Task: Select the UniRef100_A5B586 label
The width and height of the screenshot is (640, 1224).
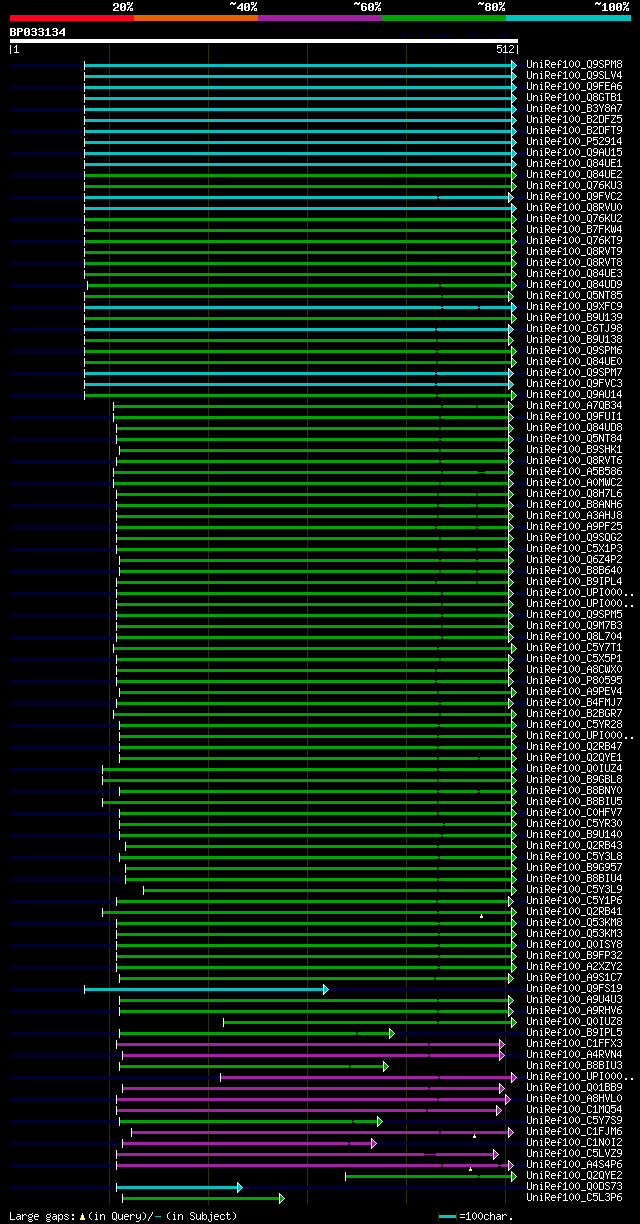Action: 574,471
